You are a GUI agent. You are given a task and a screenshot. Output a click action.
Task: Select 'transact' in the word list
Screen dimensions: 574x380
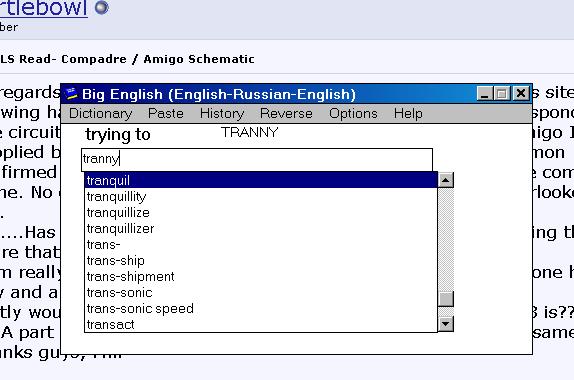click(261, 324)
